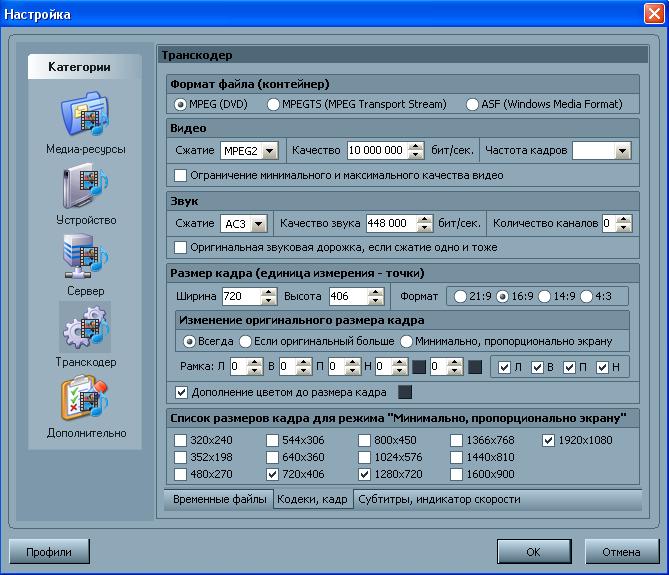The height and width of the screenshot is (575, 669).
Task: Switch to the Кодеки, кадр tab
Action: 312,499
